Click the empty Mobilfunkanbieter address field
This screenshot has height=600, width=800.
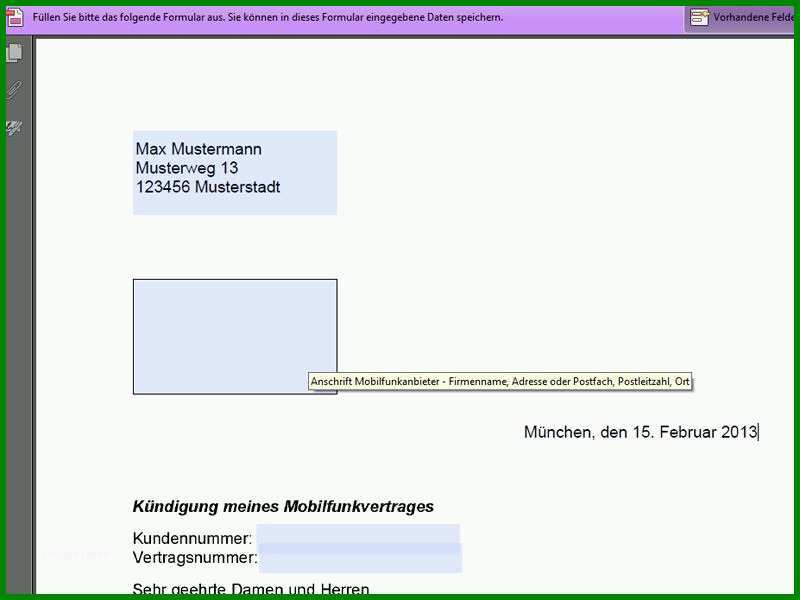235,337
